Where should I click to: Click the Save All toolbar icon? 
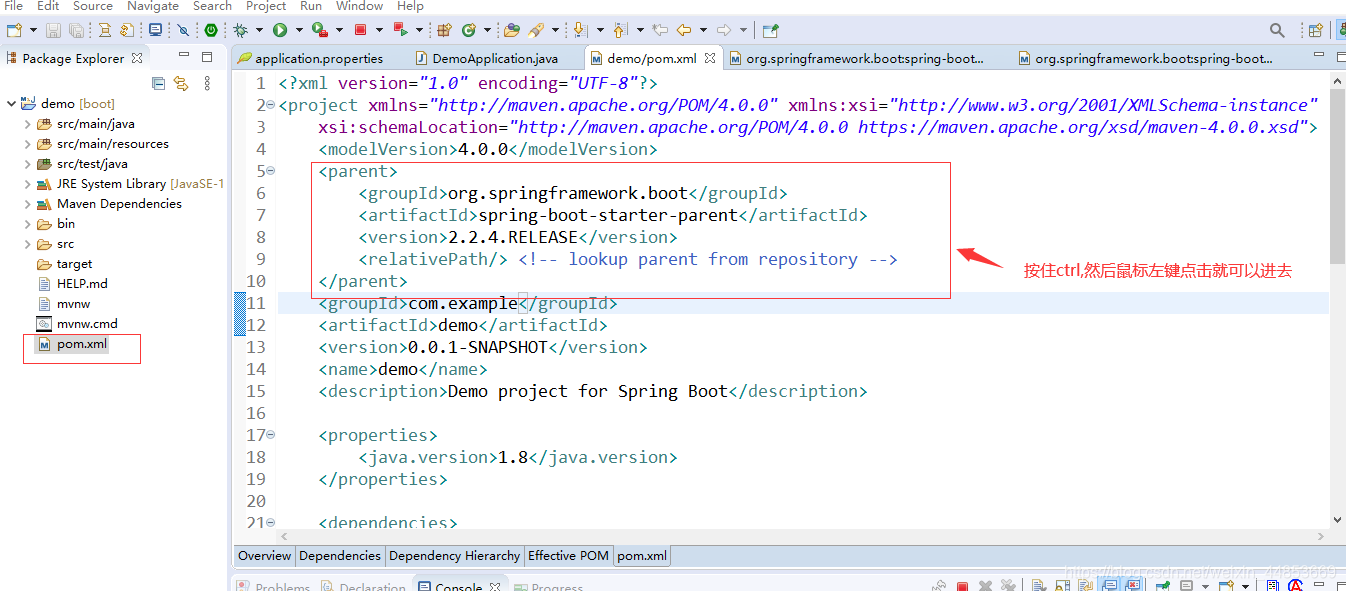coord(75,30)
